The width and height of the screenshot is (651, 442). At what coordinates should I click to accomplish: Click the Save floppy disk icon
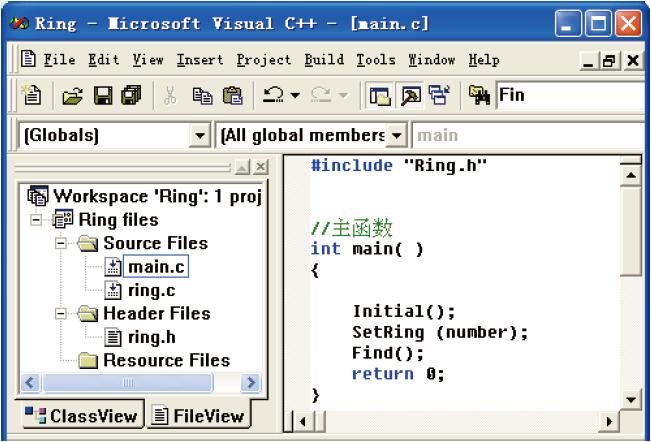[103, 95]
